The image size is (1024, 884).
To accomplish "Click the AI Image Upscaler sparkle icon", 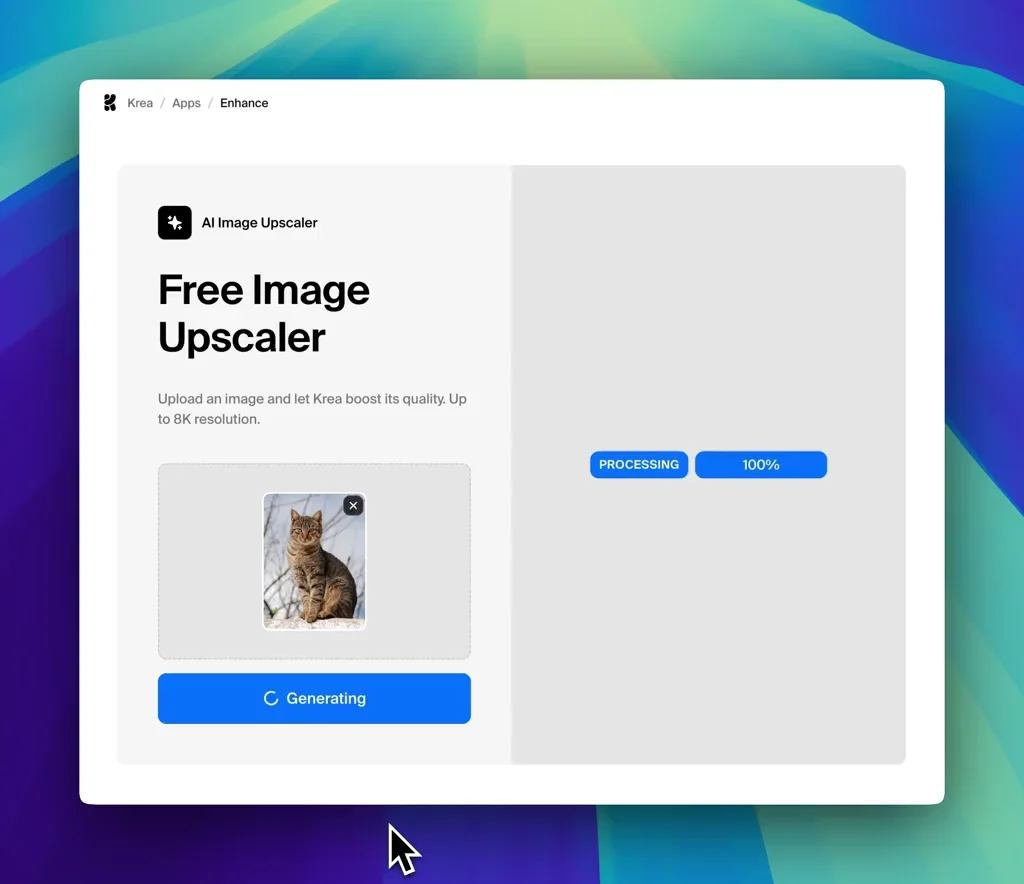I will [174, 223].
